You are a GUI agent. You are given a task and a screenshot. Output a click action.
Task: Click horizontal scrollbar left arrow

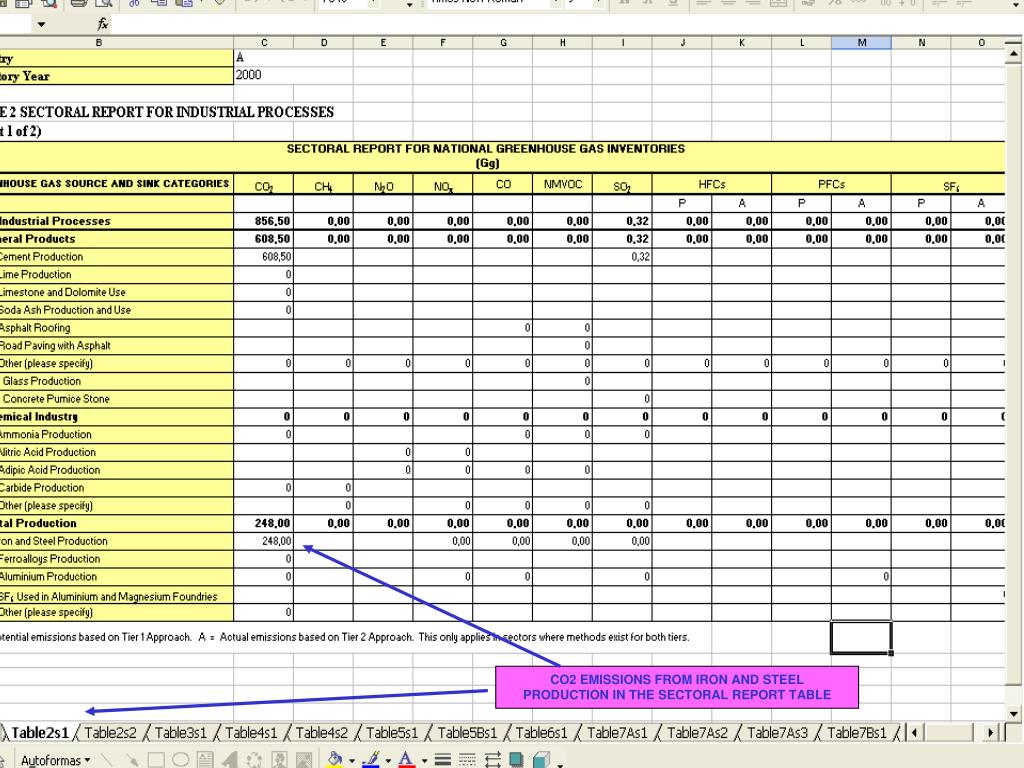point(914,733)
